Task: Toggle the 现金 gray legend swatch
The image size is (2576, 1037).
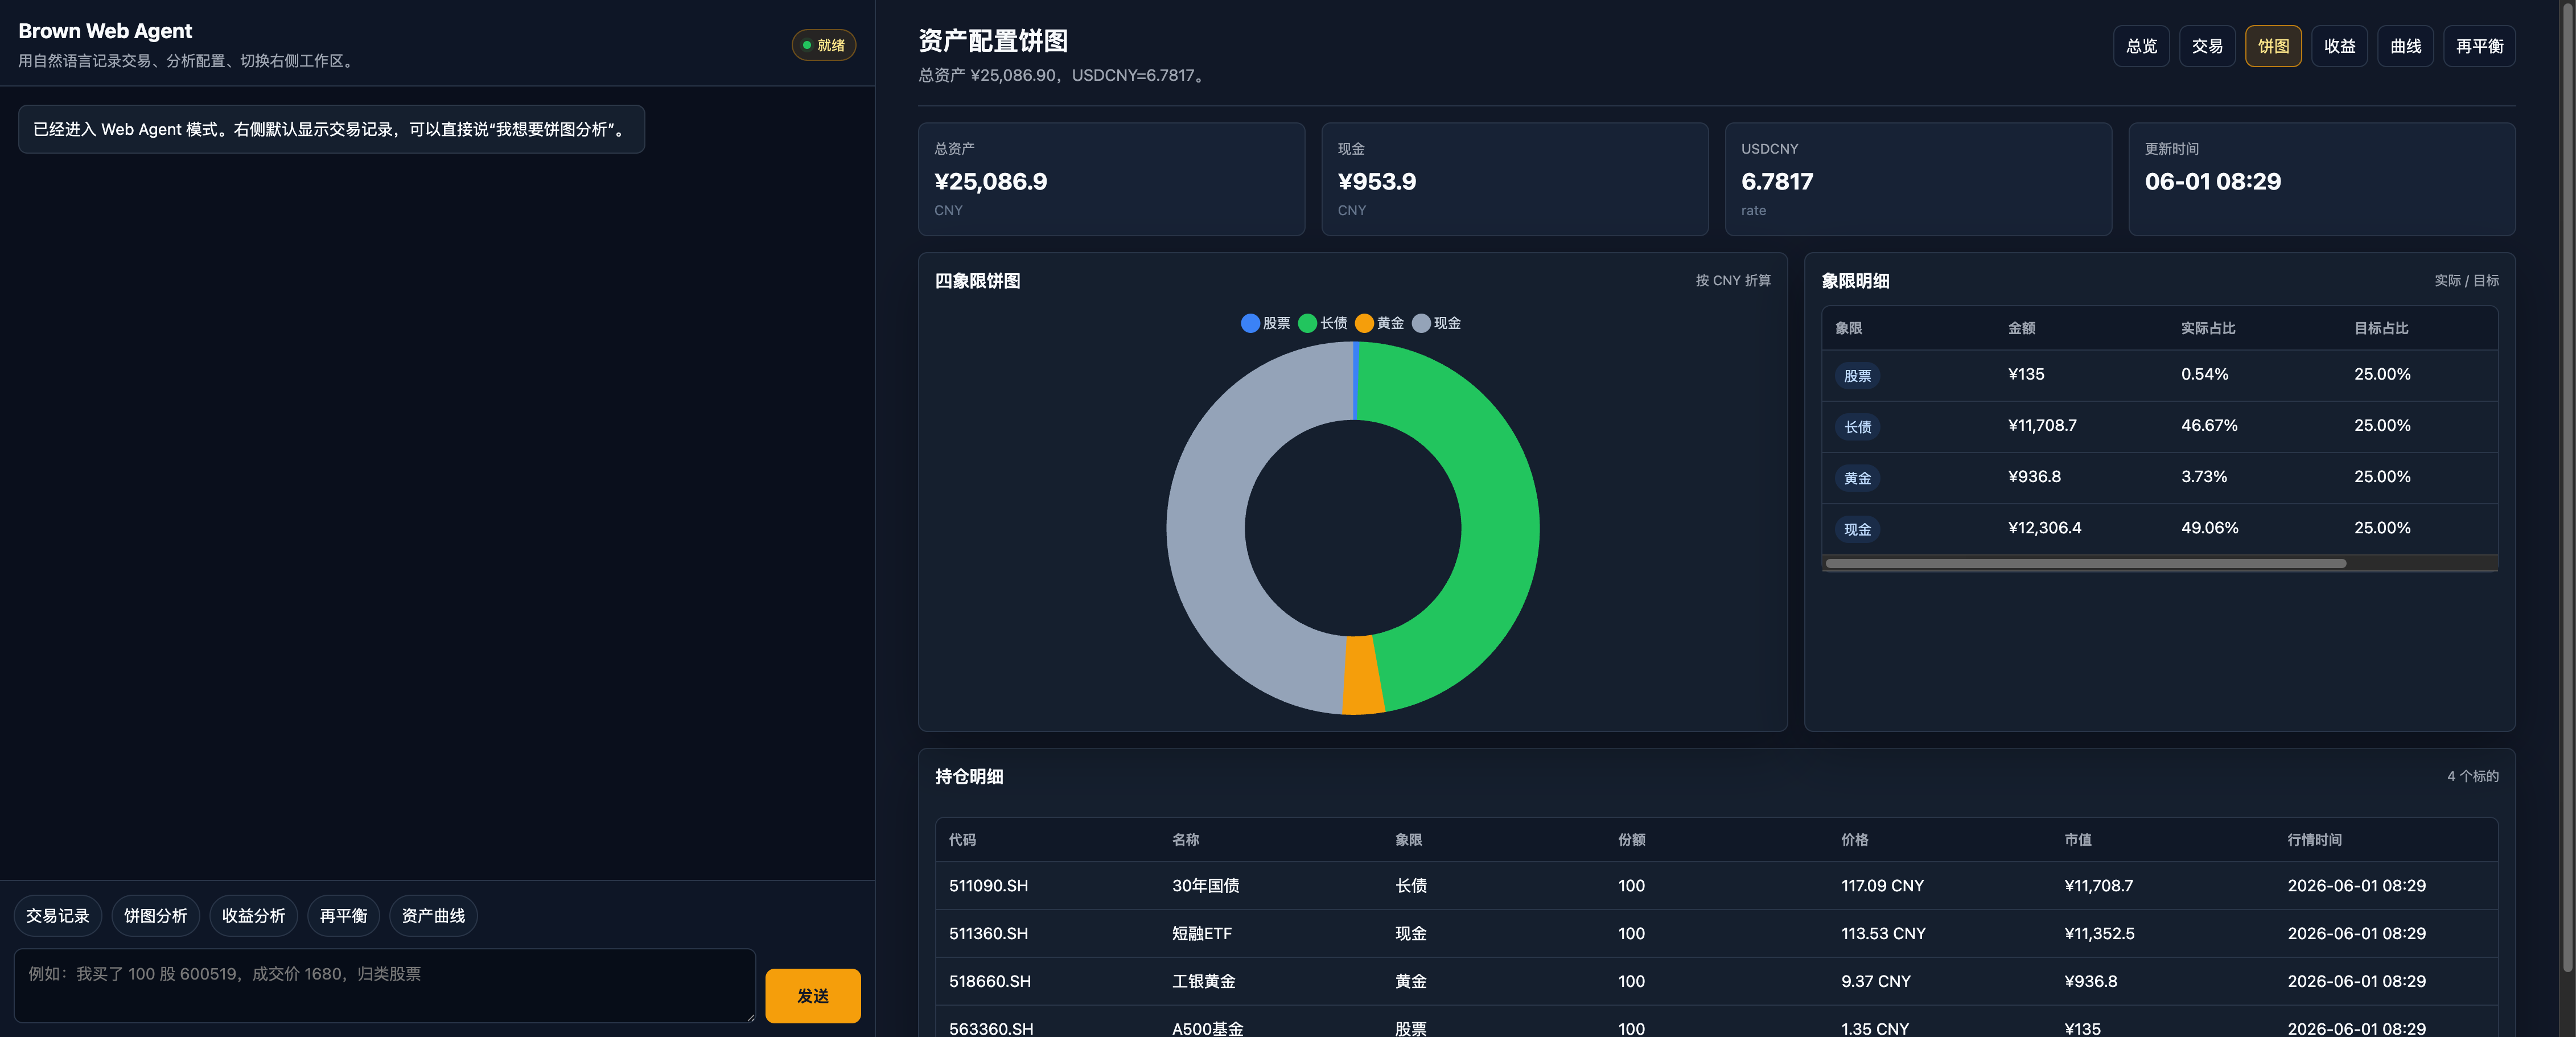Action: coord(1421,323)
